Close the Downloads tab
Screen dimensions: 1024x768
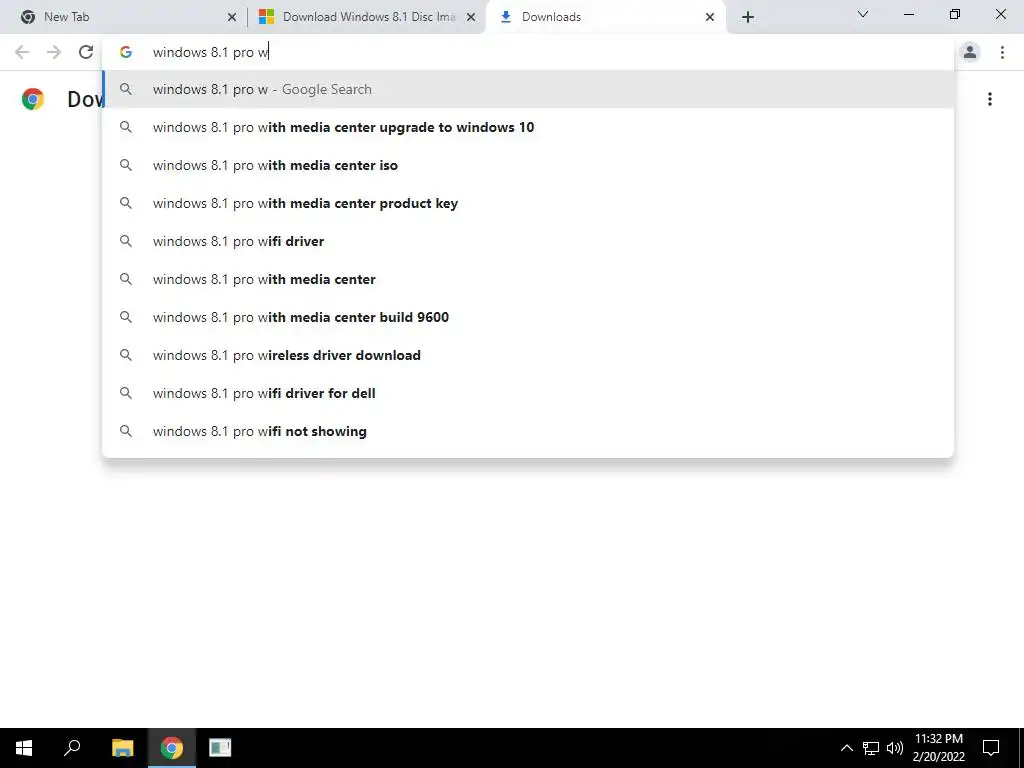[x=710, y=18]
